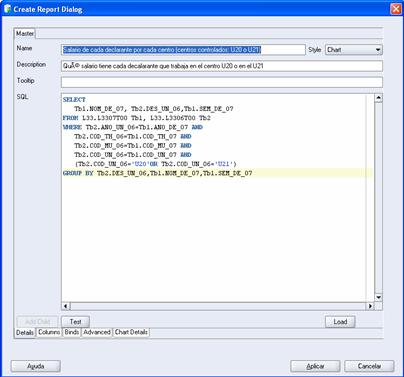Switch to the Binds tab
Screen dimensions: 404x377
coord(72,332)
